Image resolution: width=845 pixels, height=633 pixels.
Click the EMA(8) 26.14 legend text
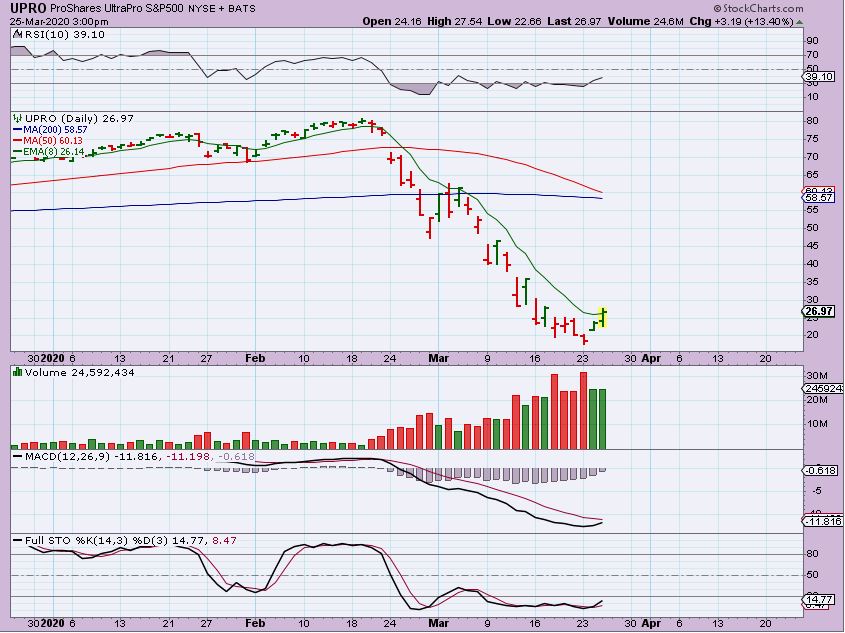53,152
